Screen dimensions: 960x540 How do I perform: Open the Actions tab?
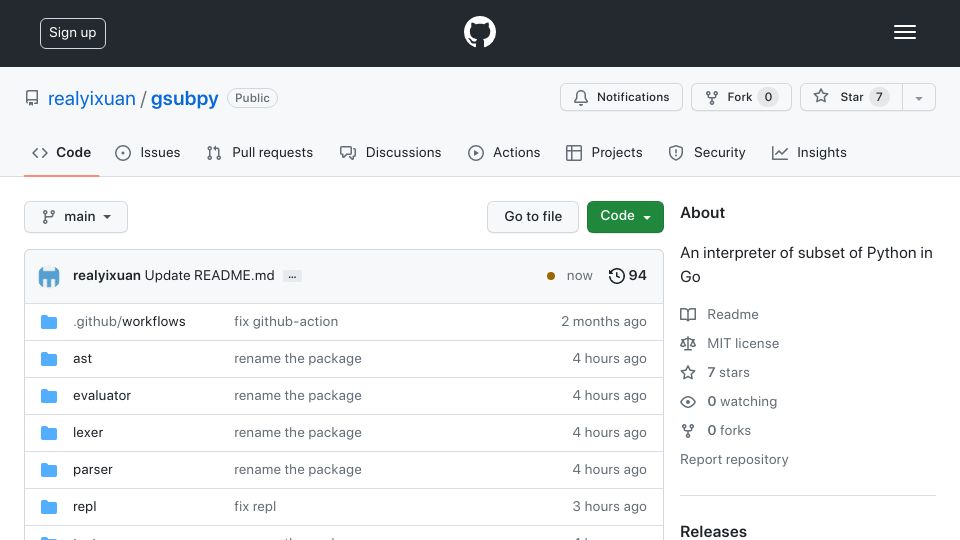click(x=504, y=152)
